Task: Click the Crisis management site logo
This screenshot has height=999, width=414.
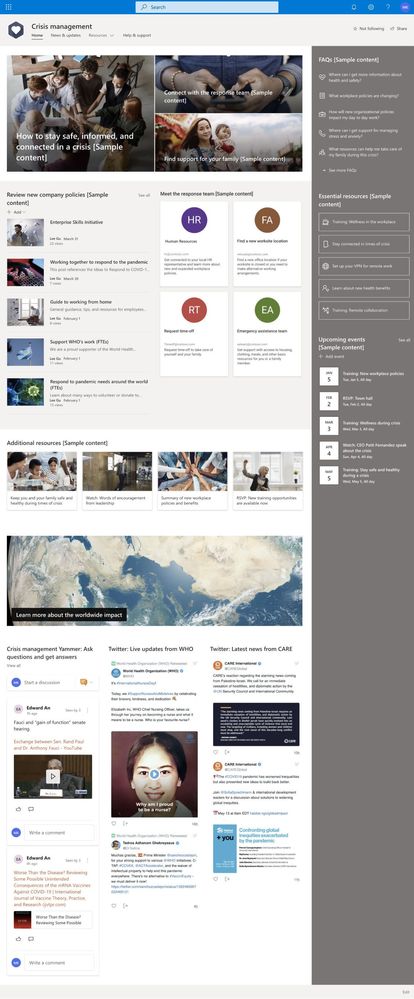Action: 16,29
